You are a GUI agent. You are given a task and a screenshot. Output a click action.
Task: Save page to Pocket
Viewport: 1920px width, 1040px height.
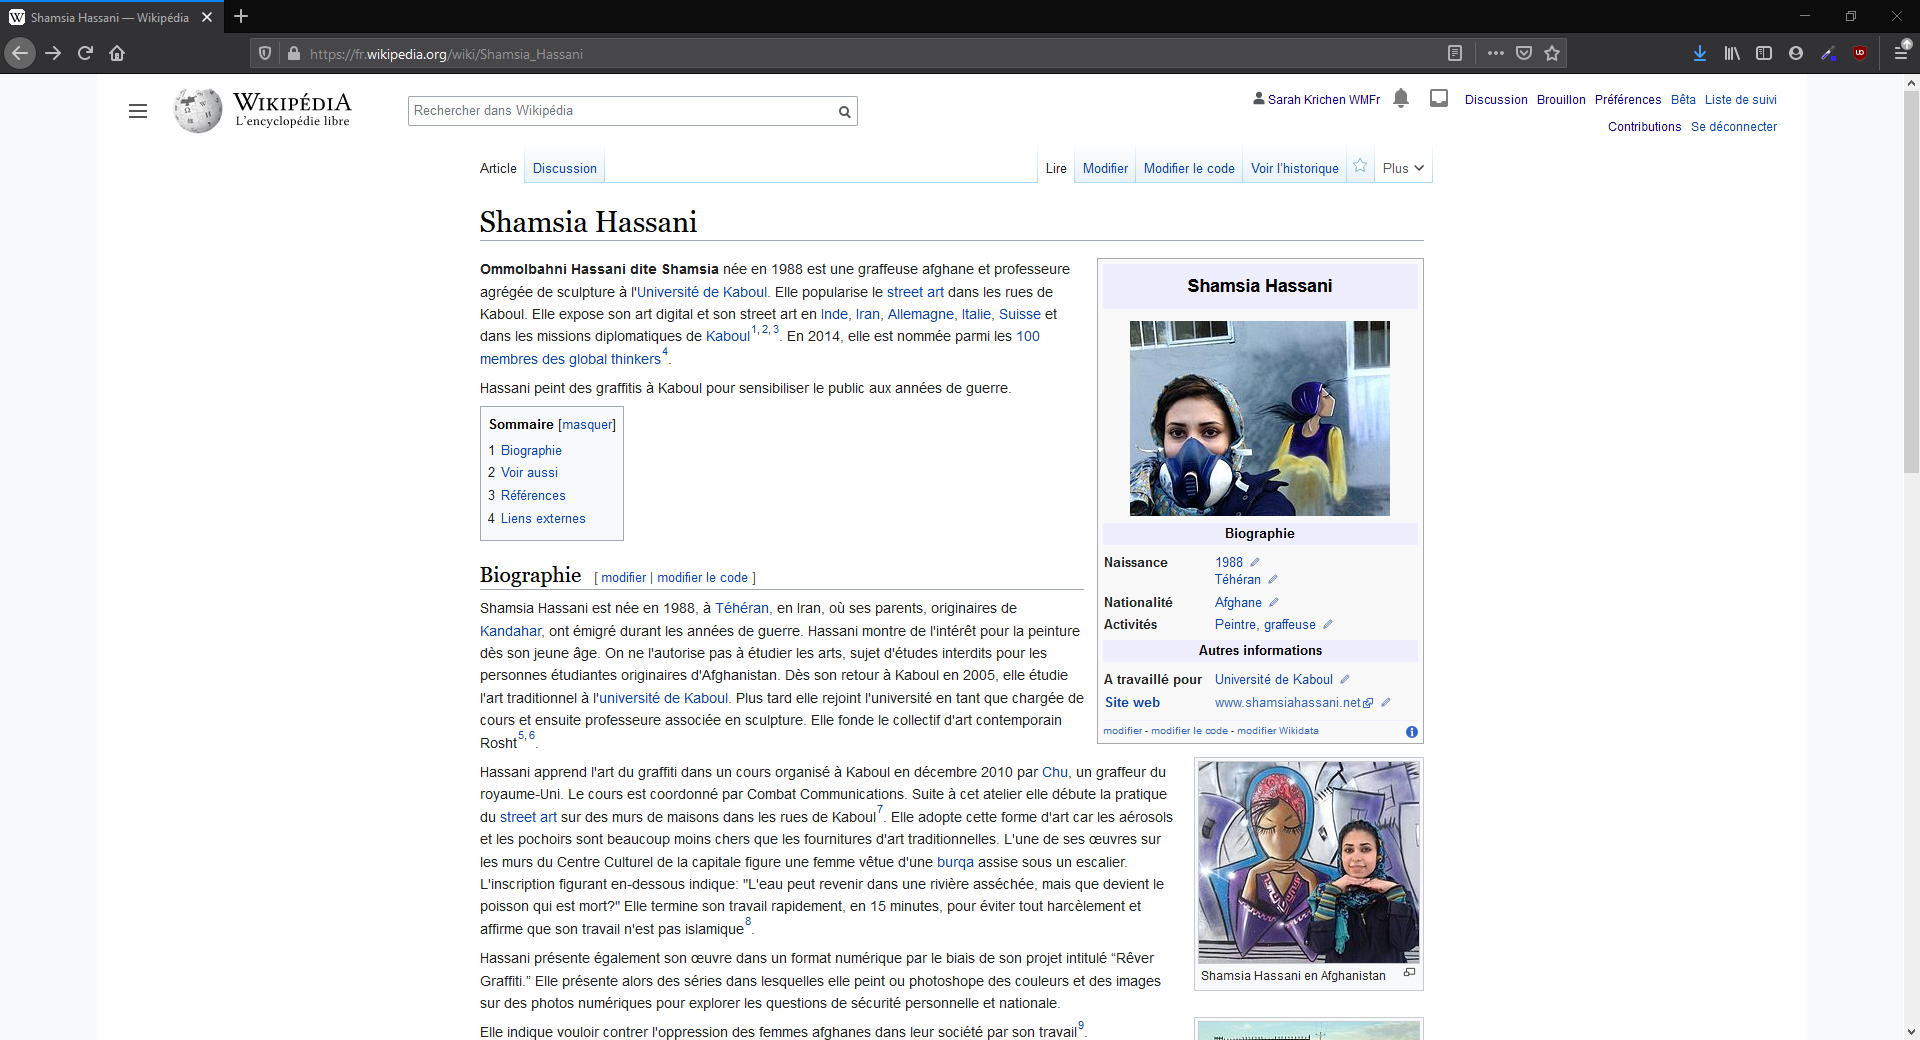[1524, 53]
